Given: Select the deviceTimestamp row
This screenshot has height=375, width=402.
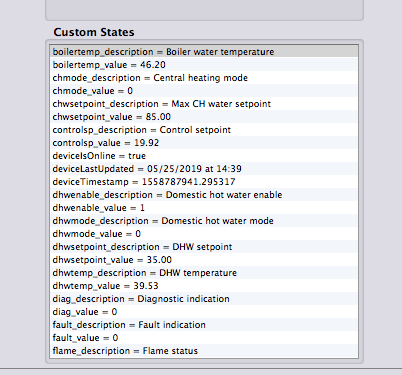Looking at the screenshot, I should pyautogui.click(x=204, y=182).
